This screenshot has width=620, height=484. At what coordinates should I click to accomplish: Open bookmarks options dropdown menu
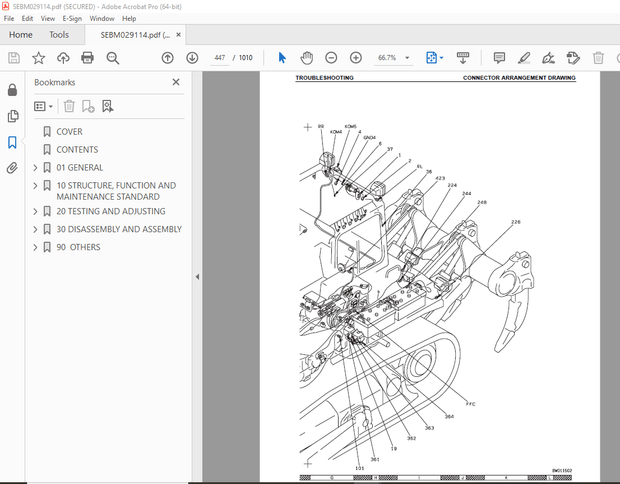tap(43, 106)
